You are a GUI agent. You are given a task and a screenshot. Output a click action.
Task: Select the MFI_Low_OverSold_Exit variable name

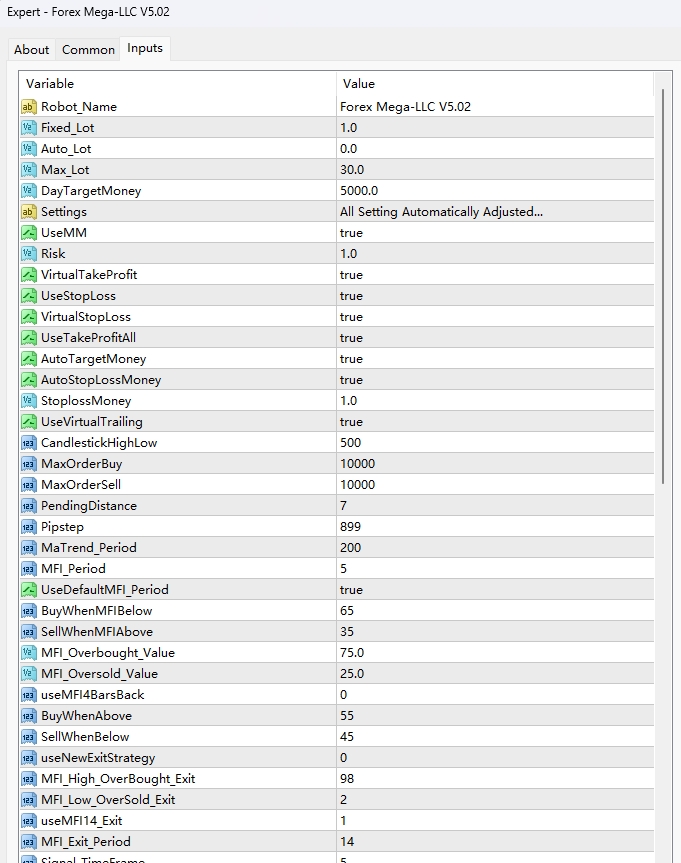[x=108, y=800]
